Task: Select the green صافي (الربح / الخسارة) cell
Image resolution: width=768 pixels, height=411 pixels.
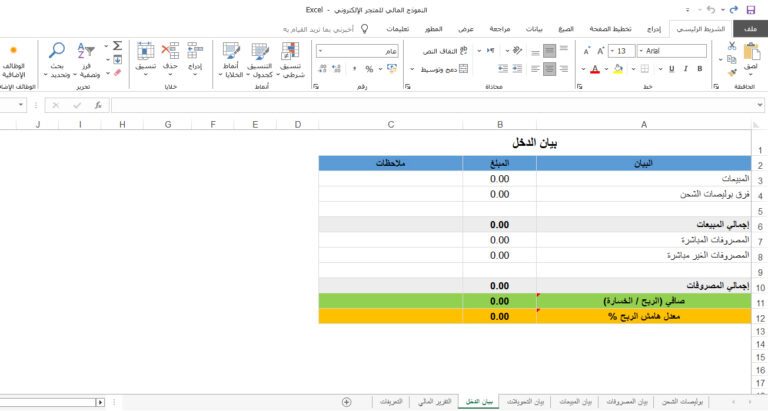Action: 644,301
